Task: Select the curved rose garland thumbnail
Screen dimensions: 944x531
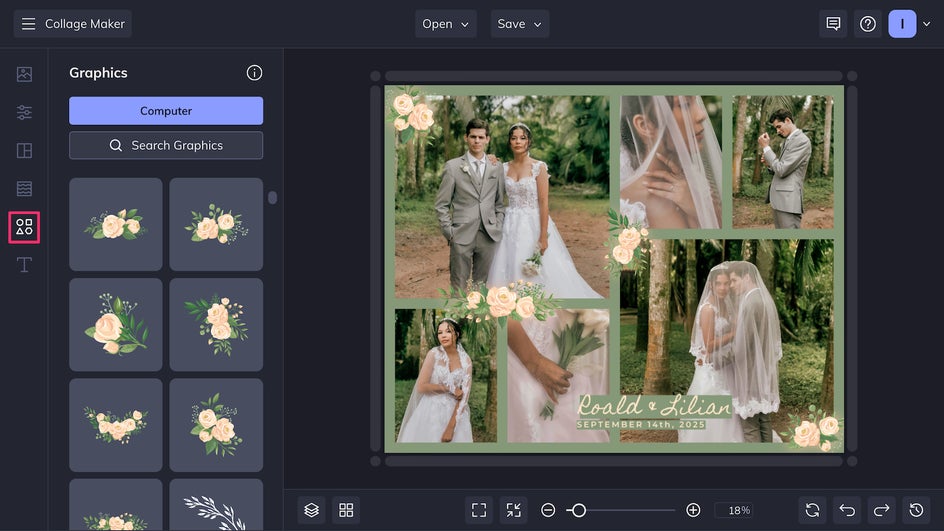Action: coord(116,425)
